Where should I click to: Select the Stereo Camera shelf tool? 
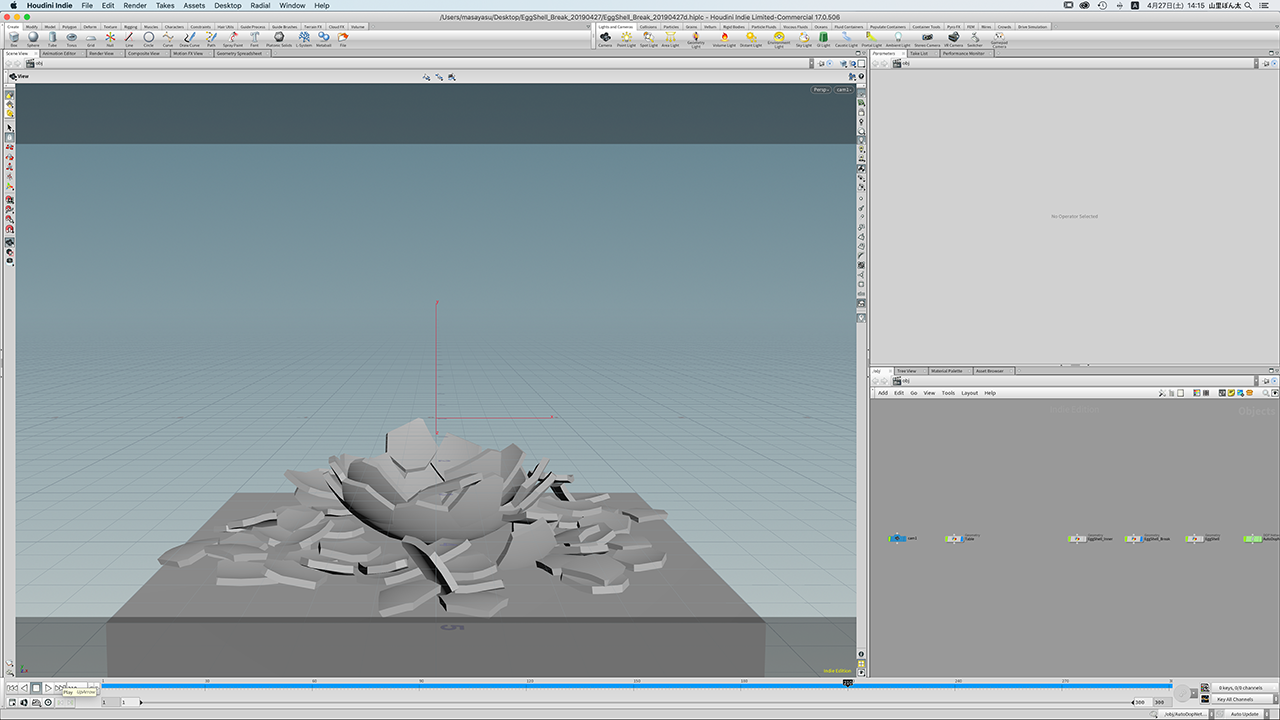point(927,39)
